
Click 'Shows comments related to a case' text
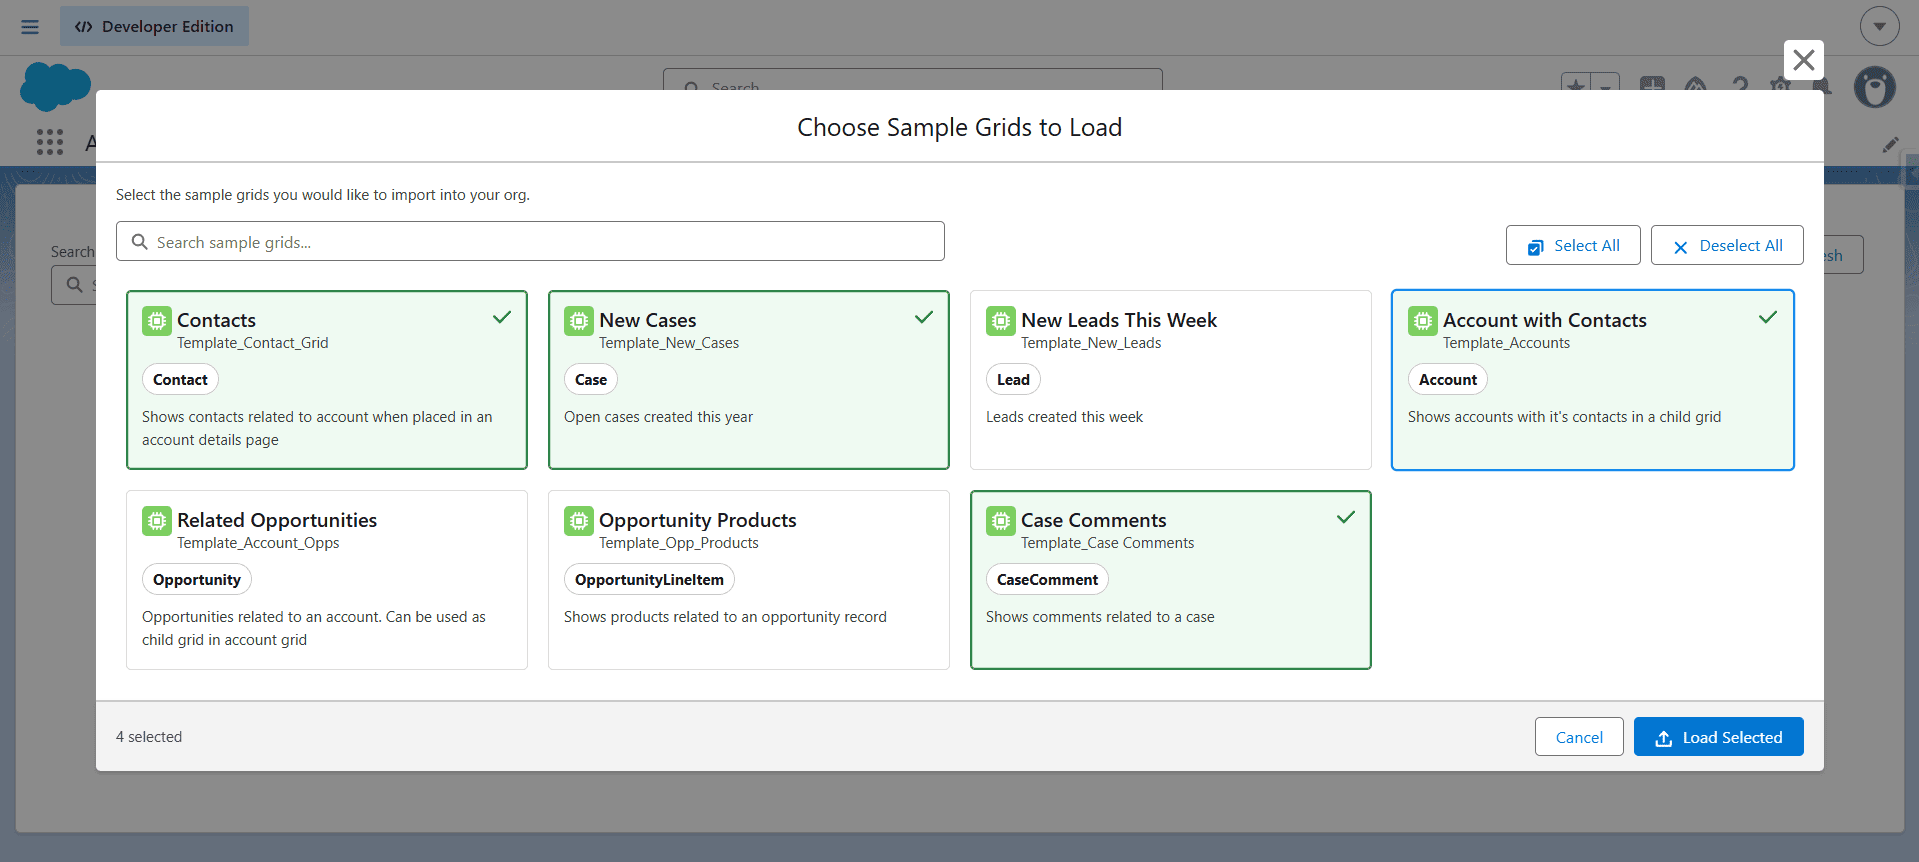coord(1100,617)
